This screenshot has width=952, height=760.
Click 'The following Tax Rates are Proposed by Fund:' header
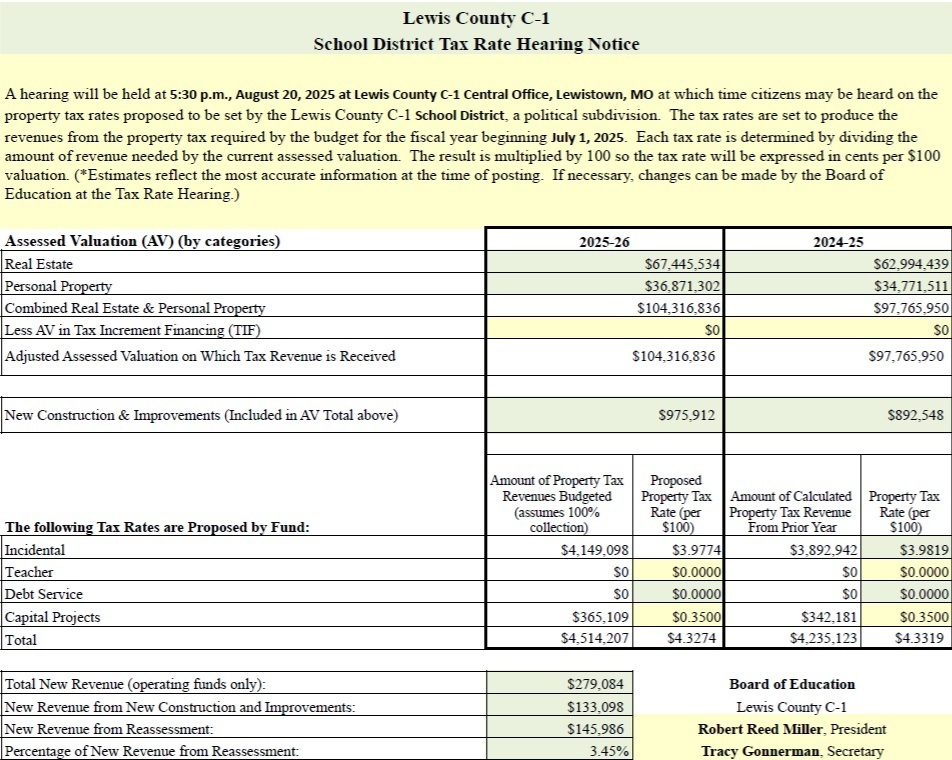157,527
